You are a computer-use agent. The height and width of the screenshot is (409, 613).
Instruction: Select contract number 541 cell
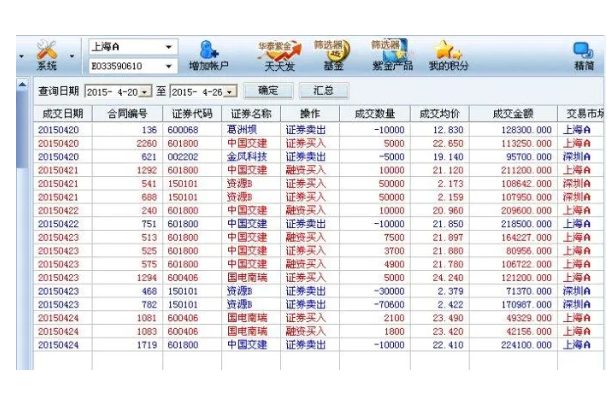[x=127, y=183]
